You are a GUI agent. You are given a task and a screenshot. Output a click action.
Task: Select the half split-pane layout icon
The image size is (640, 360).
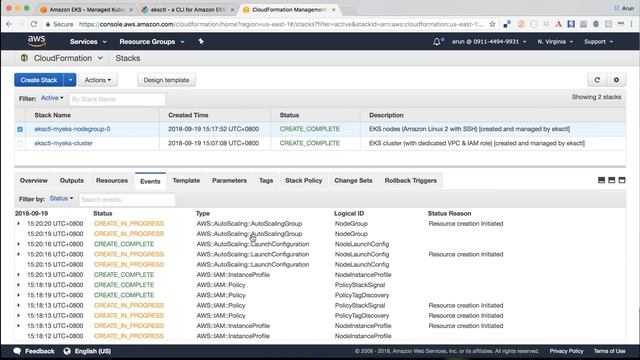611,180
